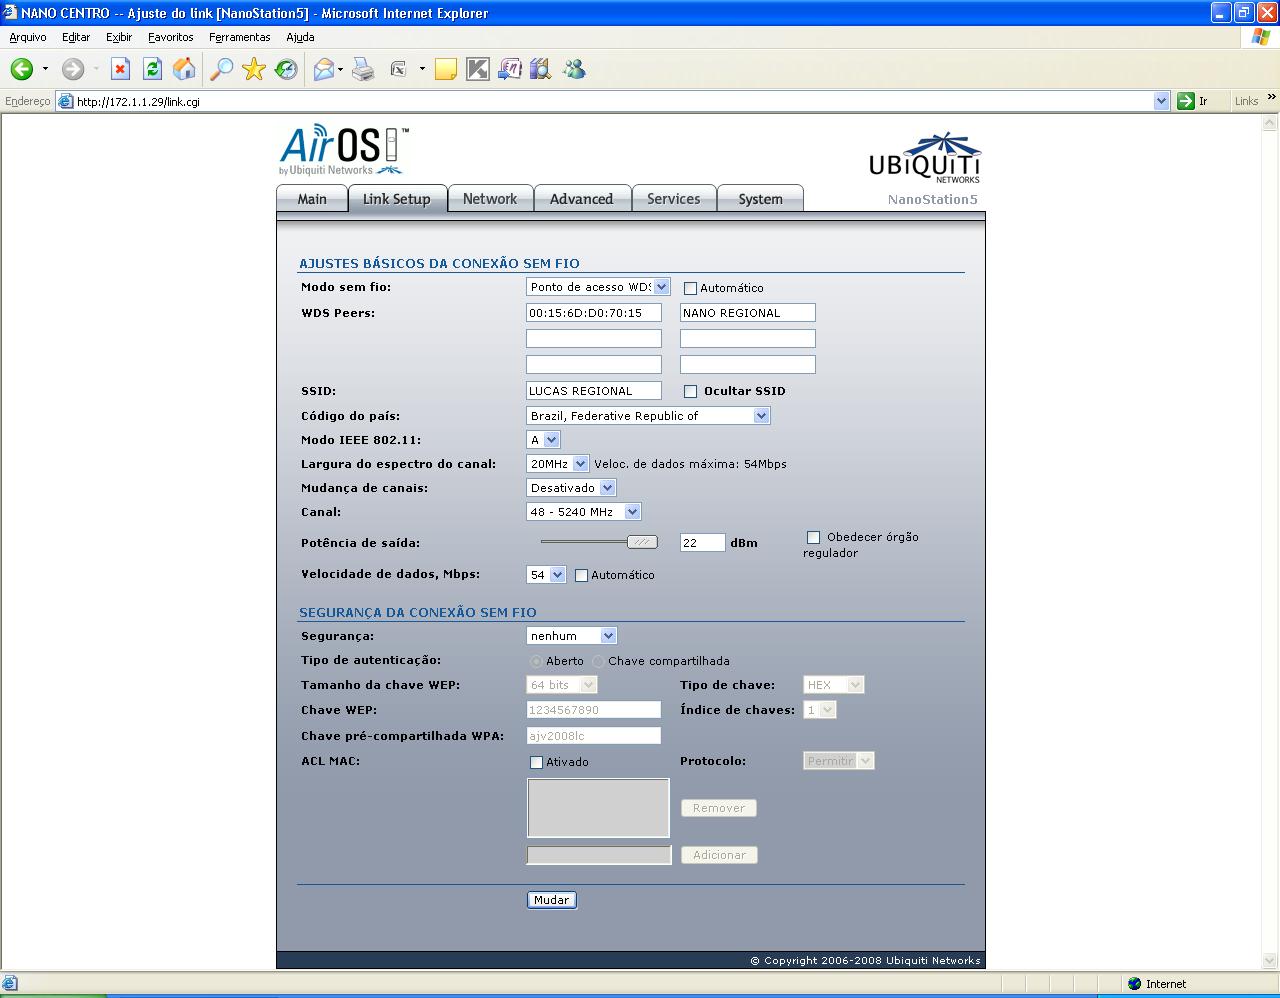Select the Link Setup tab

pyautogui.click(x=397, y=199)
